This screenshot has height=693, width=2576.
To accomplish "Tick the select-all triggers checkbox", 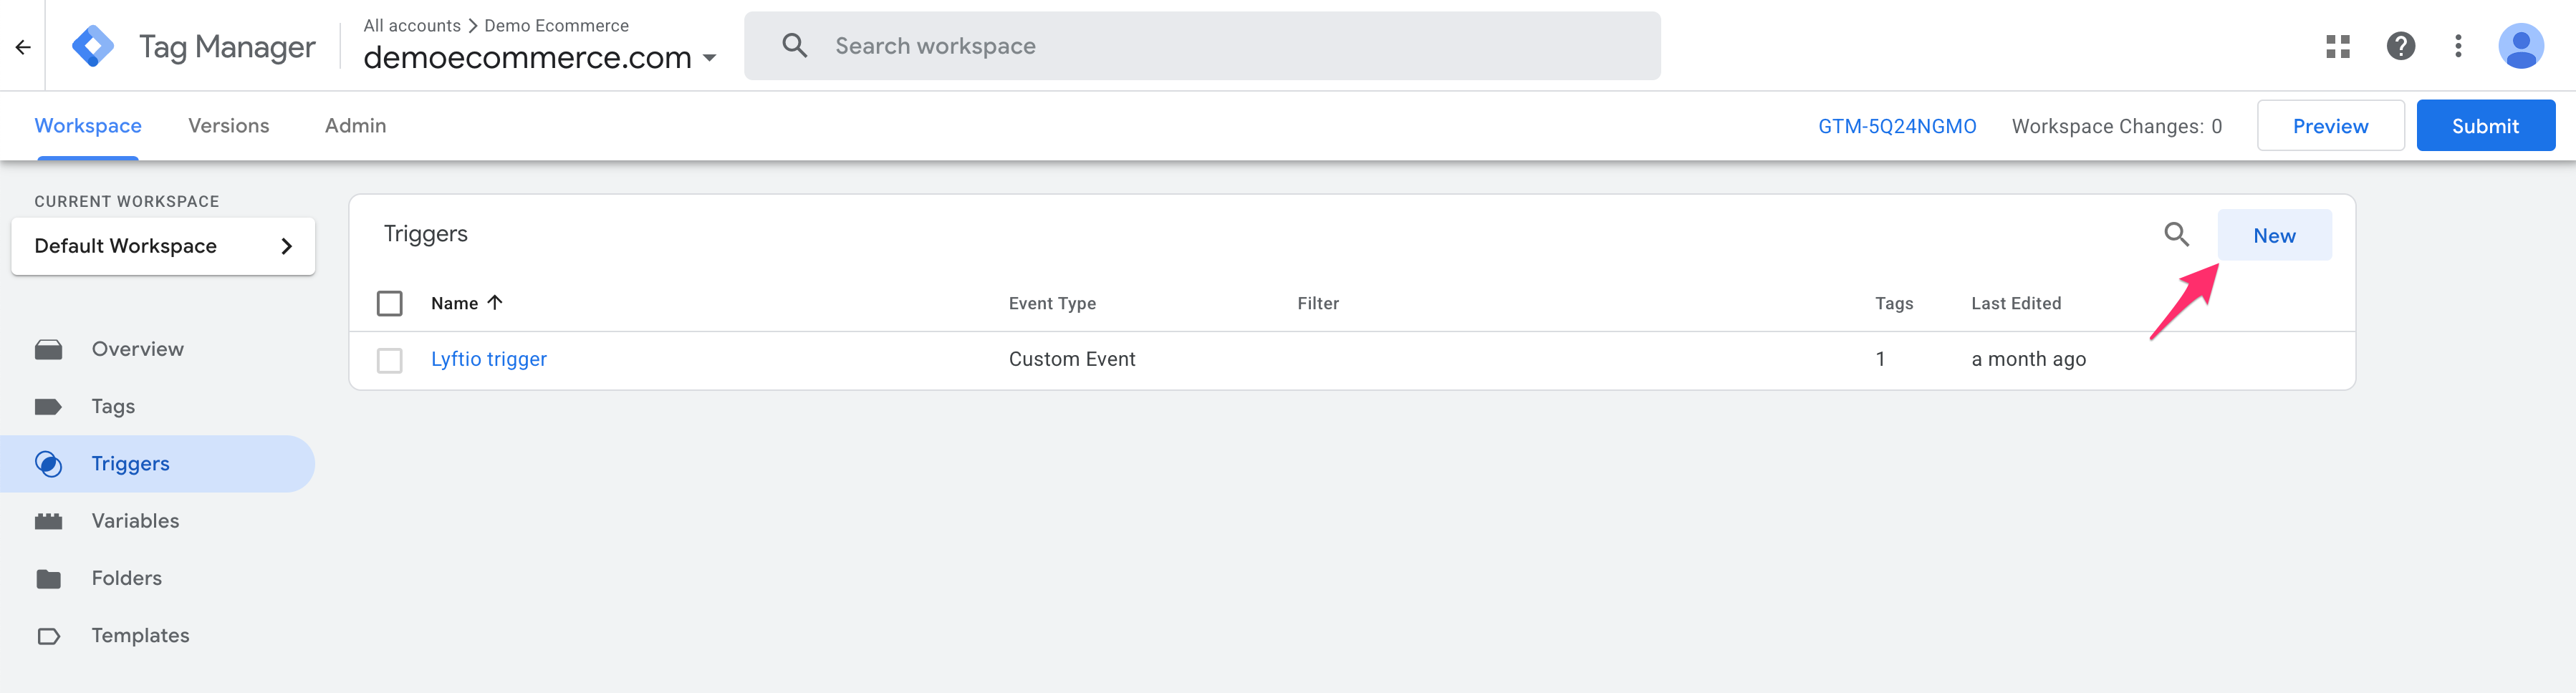I will click(389, 303).
